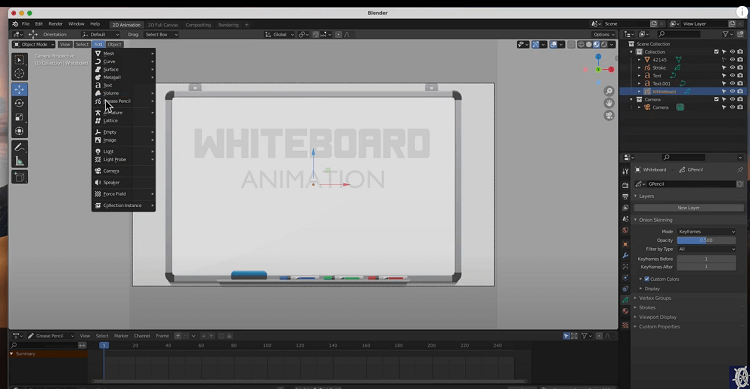Select the Add Cube tool
Image resolution: width=750 pixels, height=389 pixels.
[19, 177]
